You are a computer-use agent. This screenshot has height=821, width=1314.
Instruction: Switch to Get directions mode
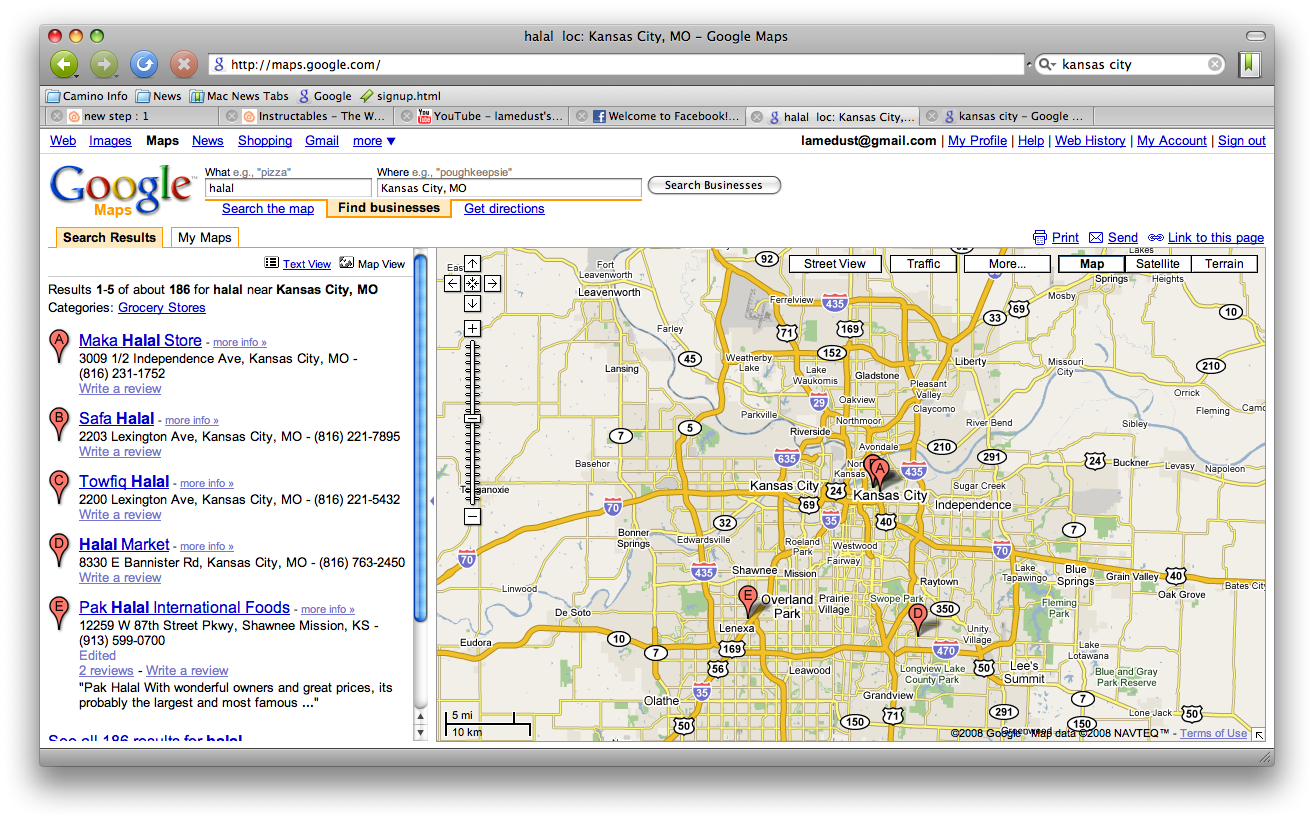(504, 209)
